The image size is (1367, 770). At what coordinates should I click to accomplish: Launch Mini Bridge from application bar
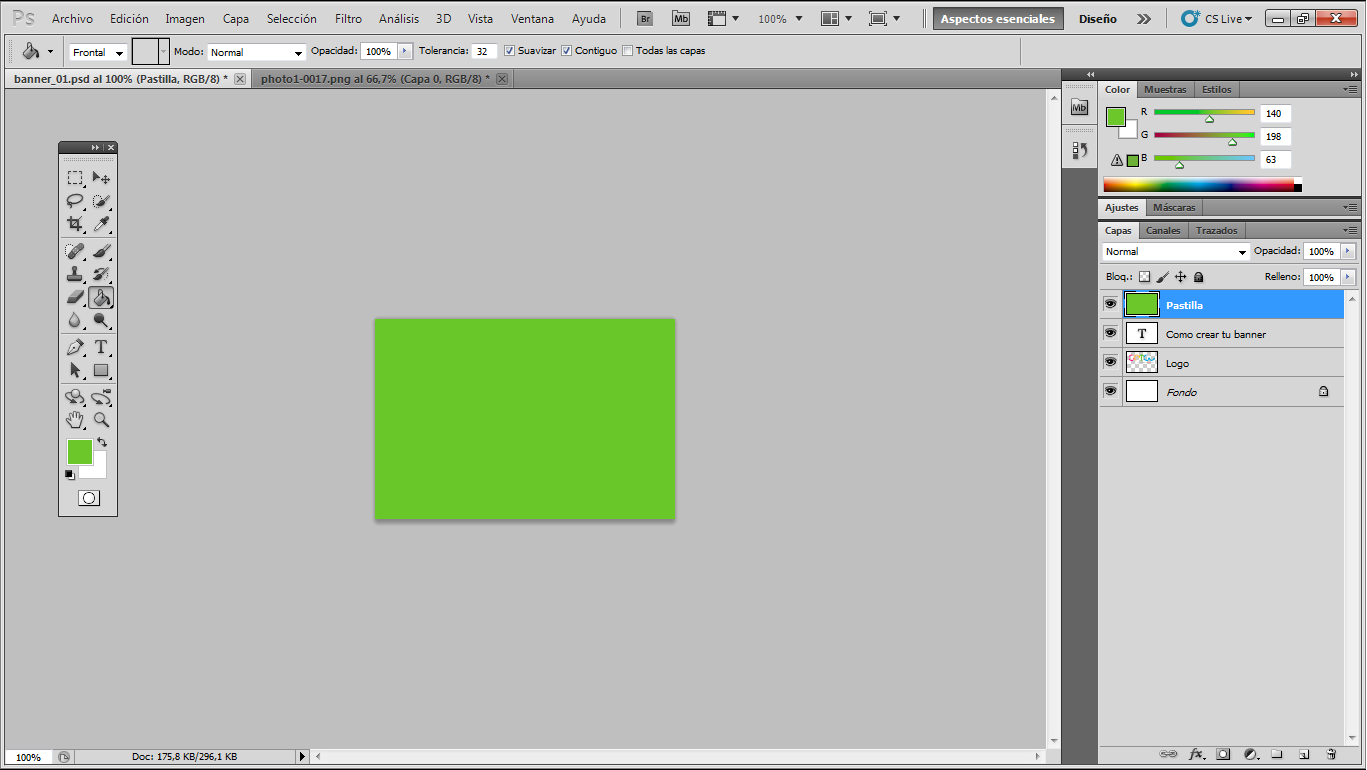tap(681, 18)
